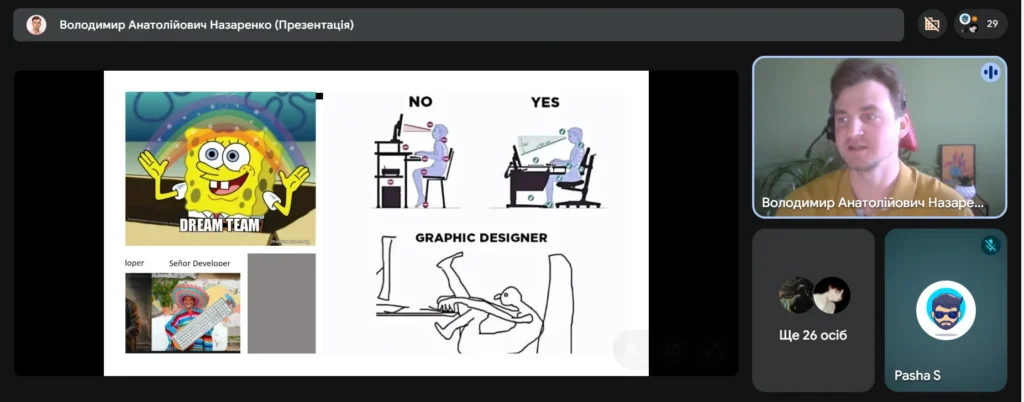Click the presenter's avatar in the top bar

36,25
